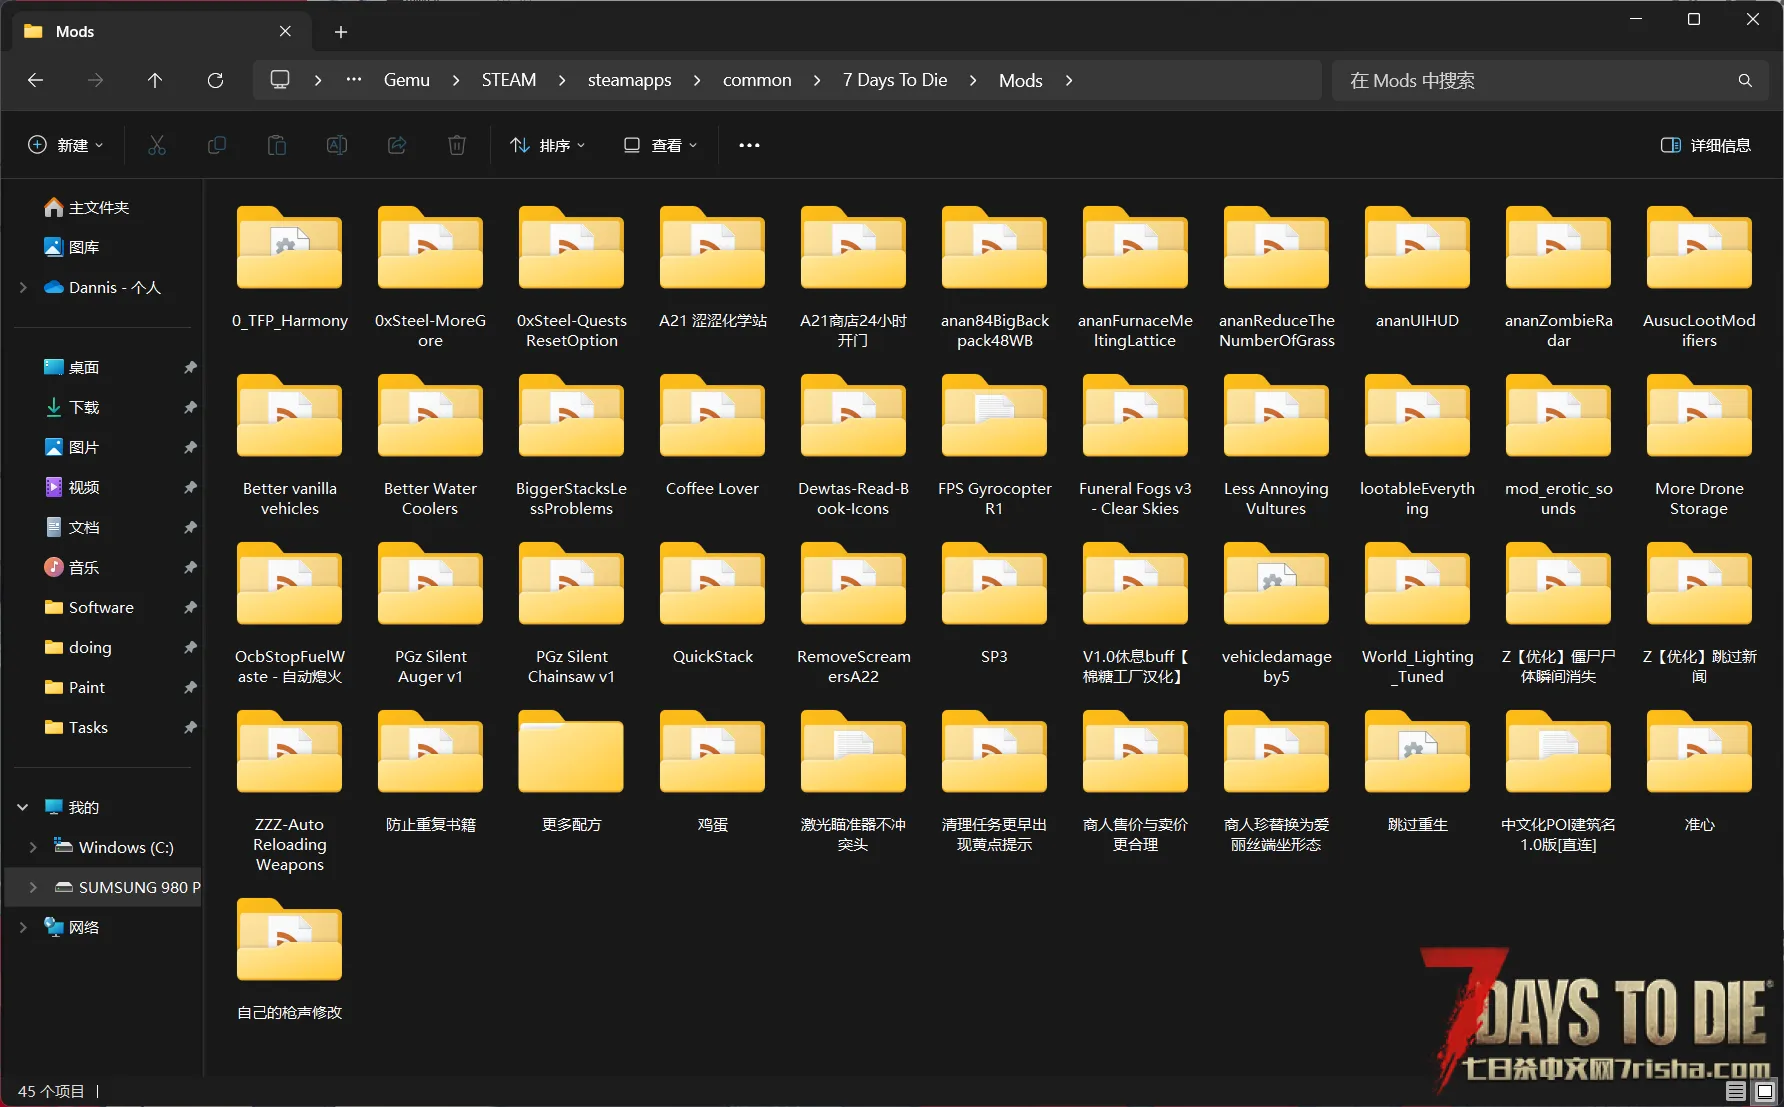Switch to large icons view icon

click(1765, 1091)
